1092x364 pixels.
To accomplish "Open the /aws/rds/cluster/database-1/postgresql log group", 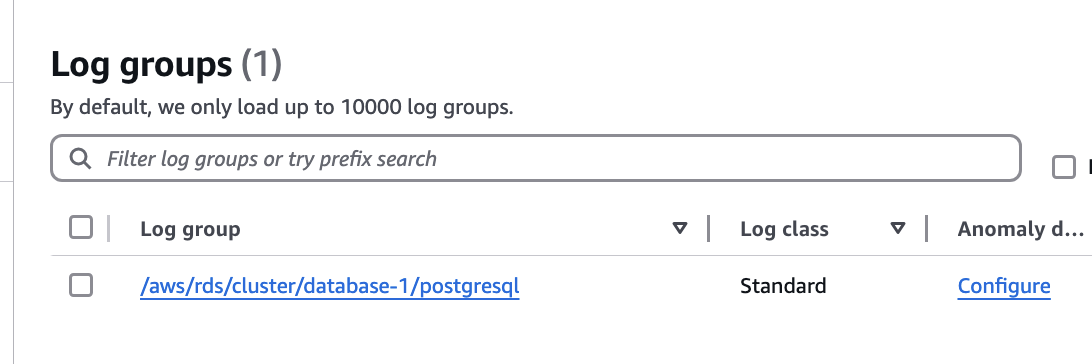I will [x=329, y=286].
